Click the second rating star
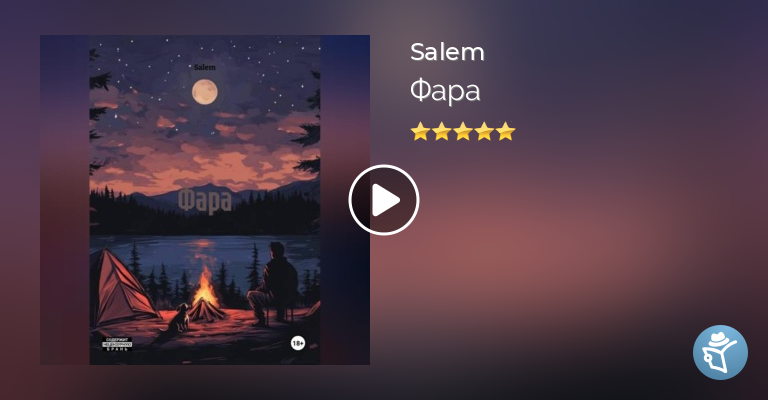 click(441, 132)
